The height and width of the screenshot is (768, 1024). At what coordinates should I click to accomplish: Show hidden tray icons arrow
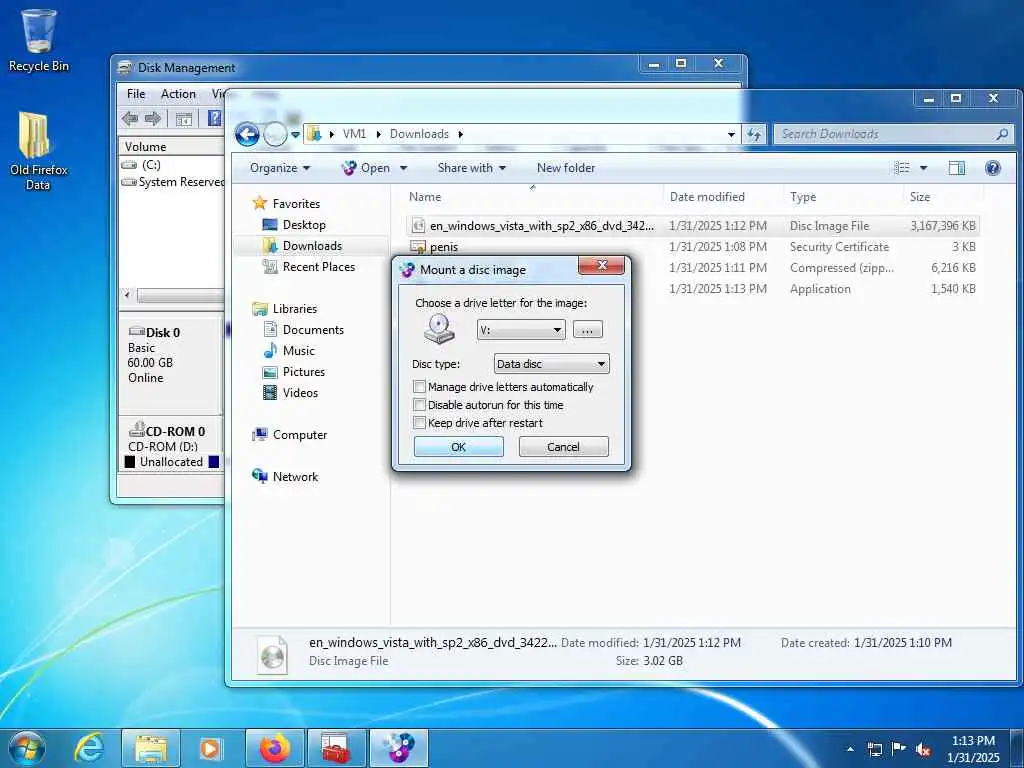[x=850, y=749]
